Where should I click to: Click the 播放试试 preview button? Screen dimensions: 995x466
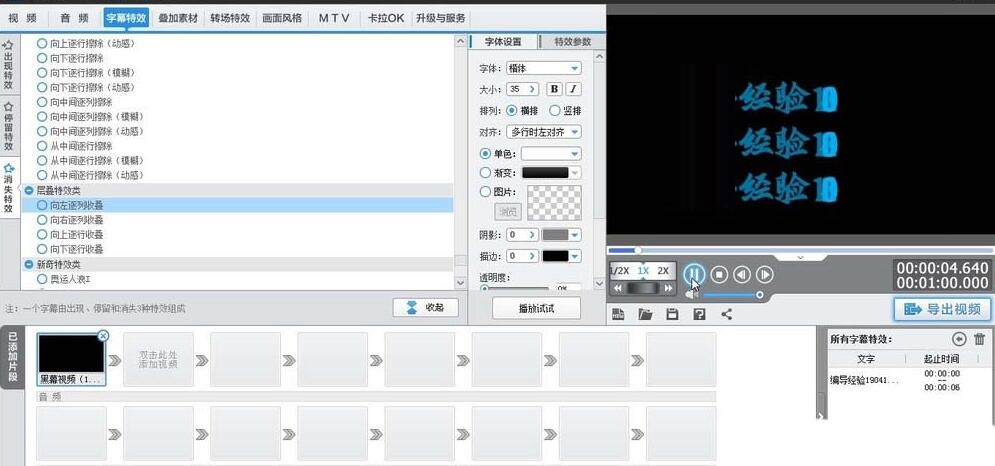pos(536,308)
